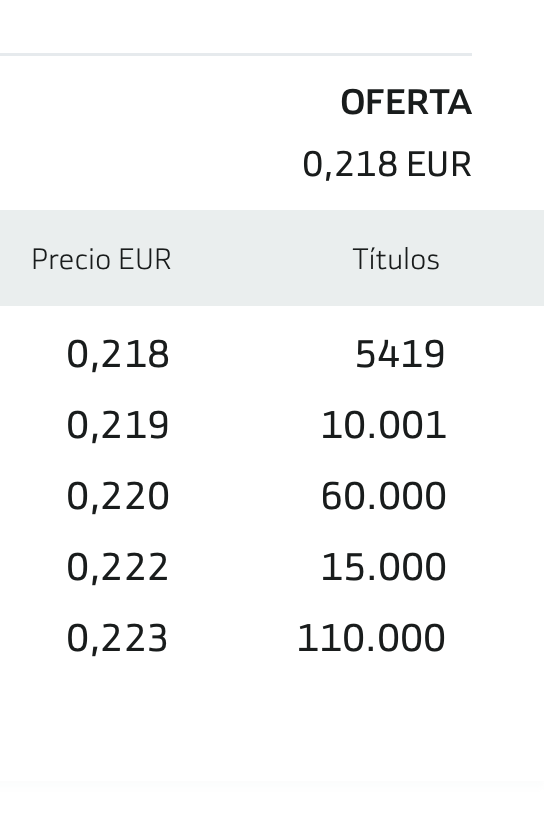
Task: Click the 15.000 títulos value
Action: [x=383, y=567]
